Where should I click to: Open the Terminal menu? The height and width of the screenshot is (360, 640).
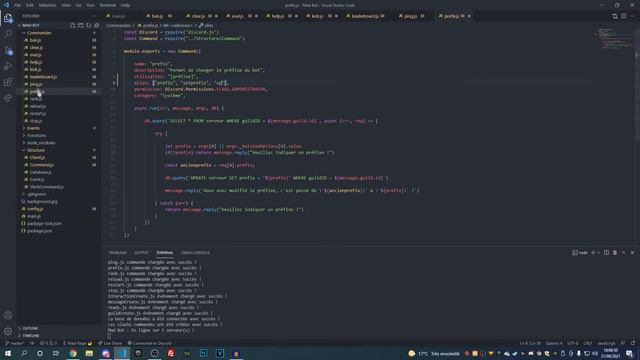[107, 5]
